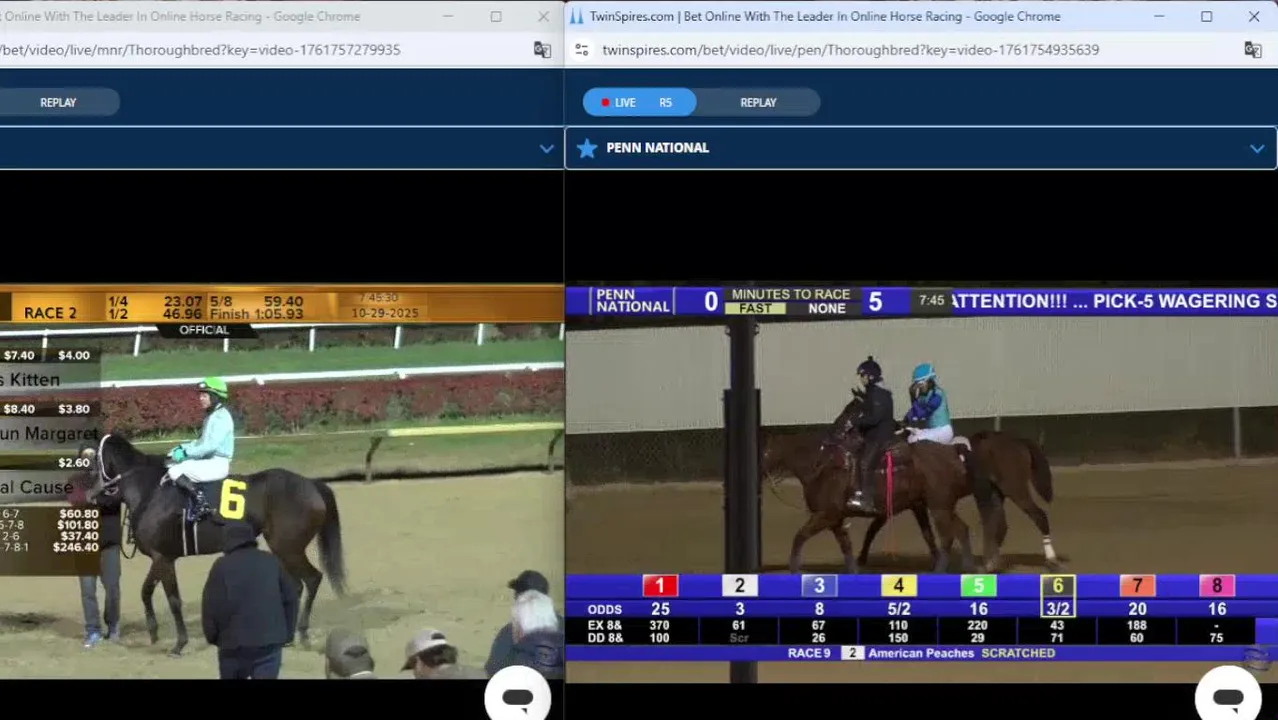Click the "RACE 2" label in left video
The image size is (1278, 720).
tap(50, 313)
